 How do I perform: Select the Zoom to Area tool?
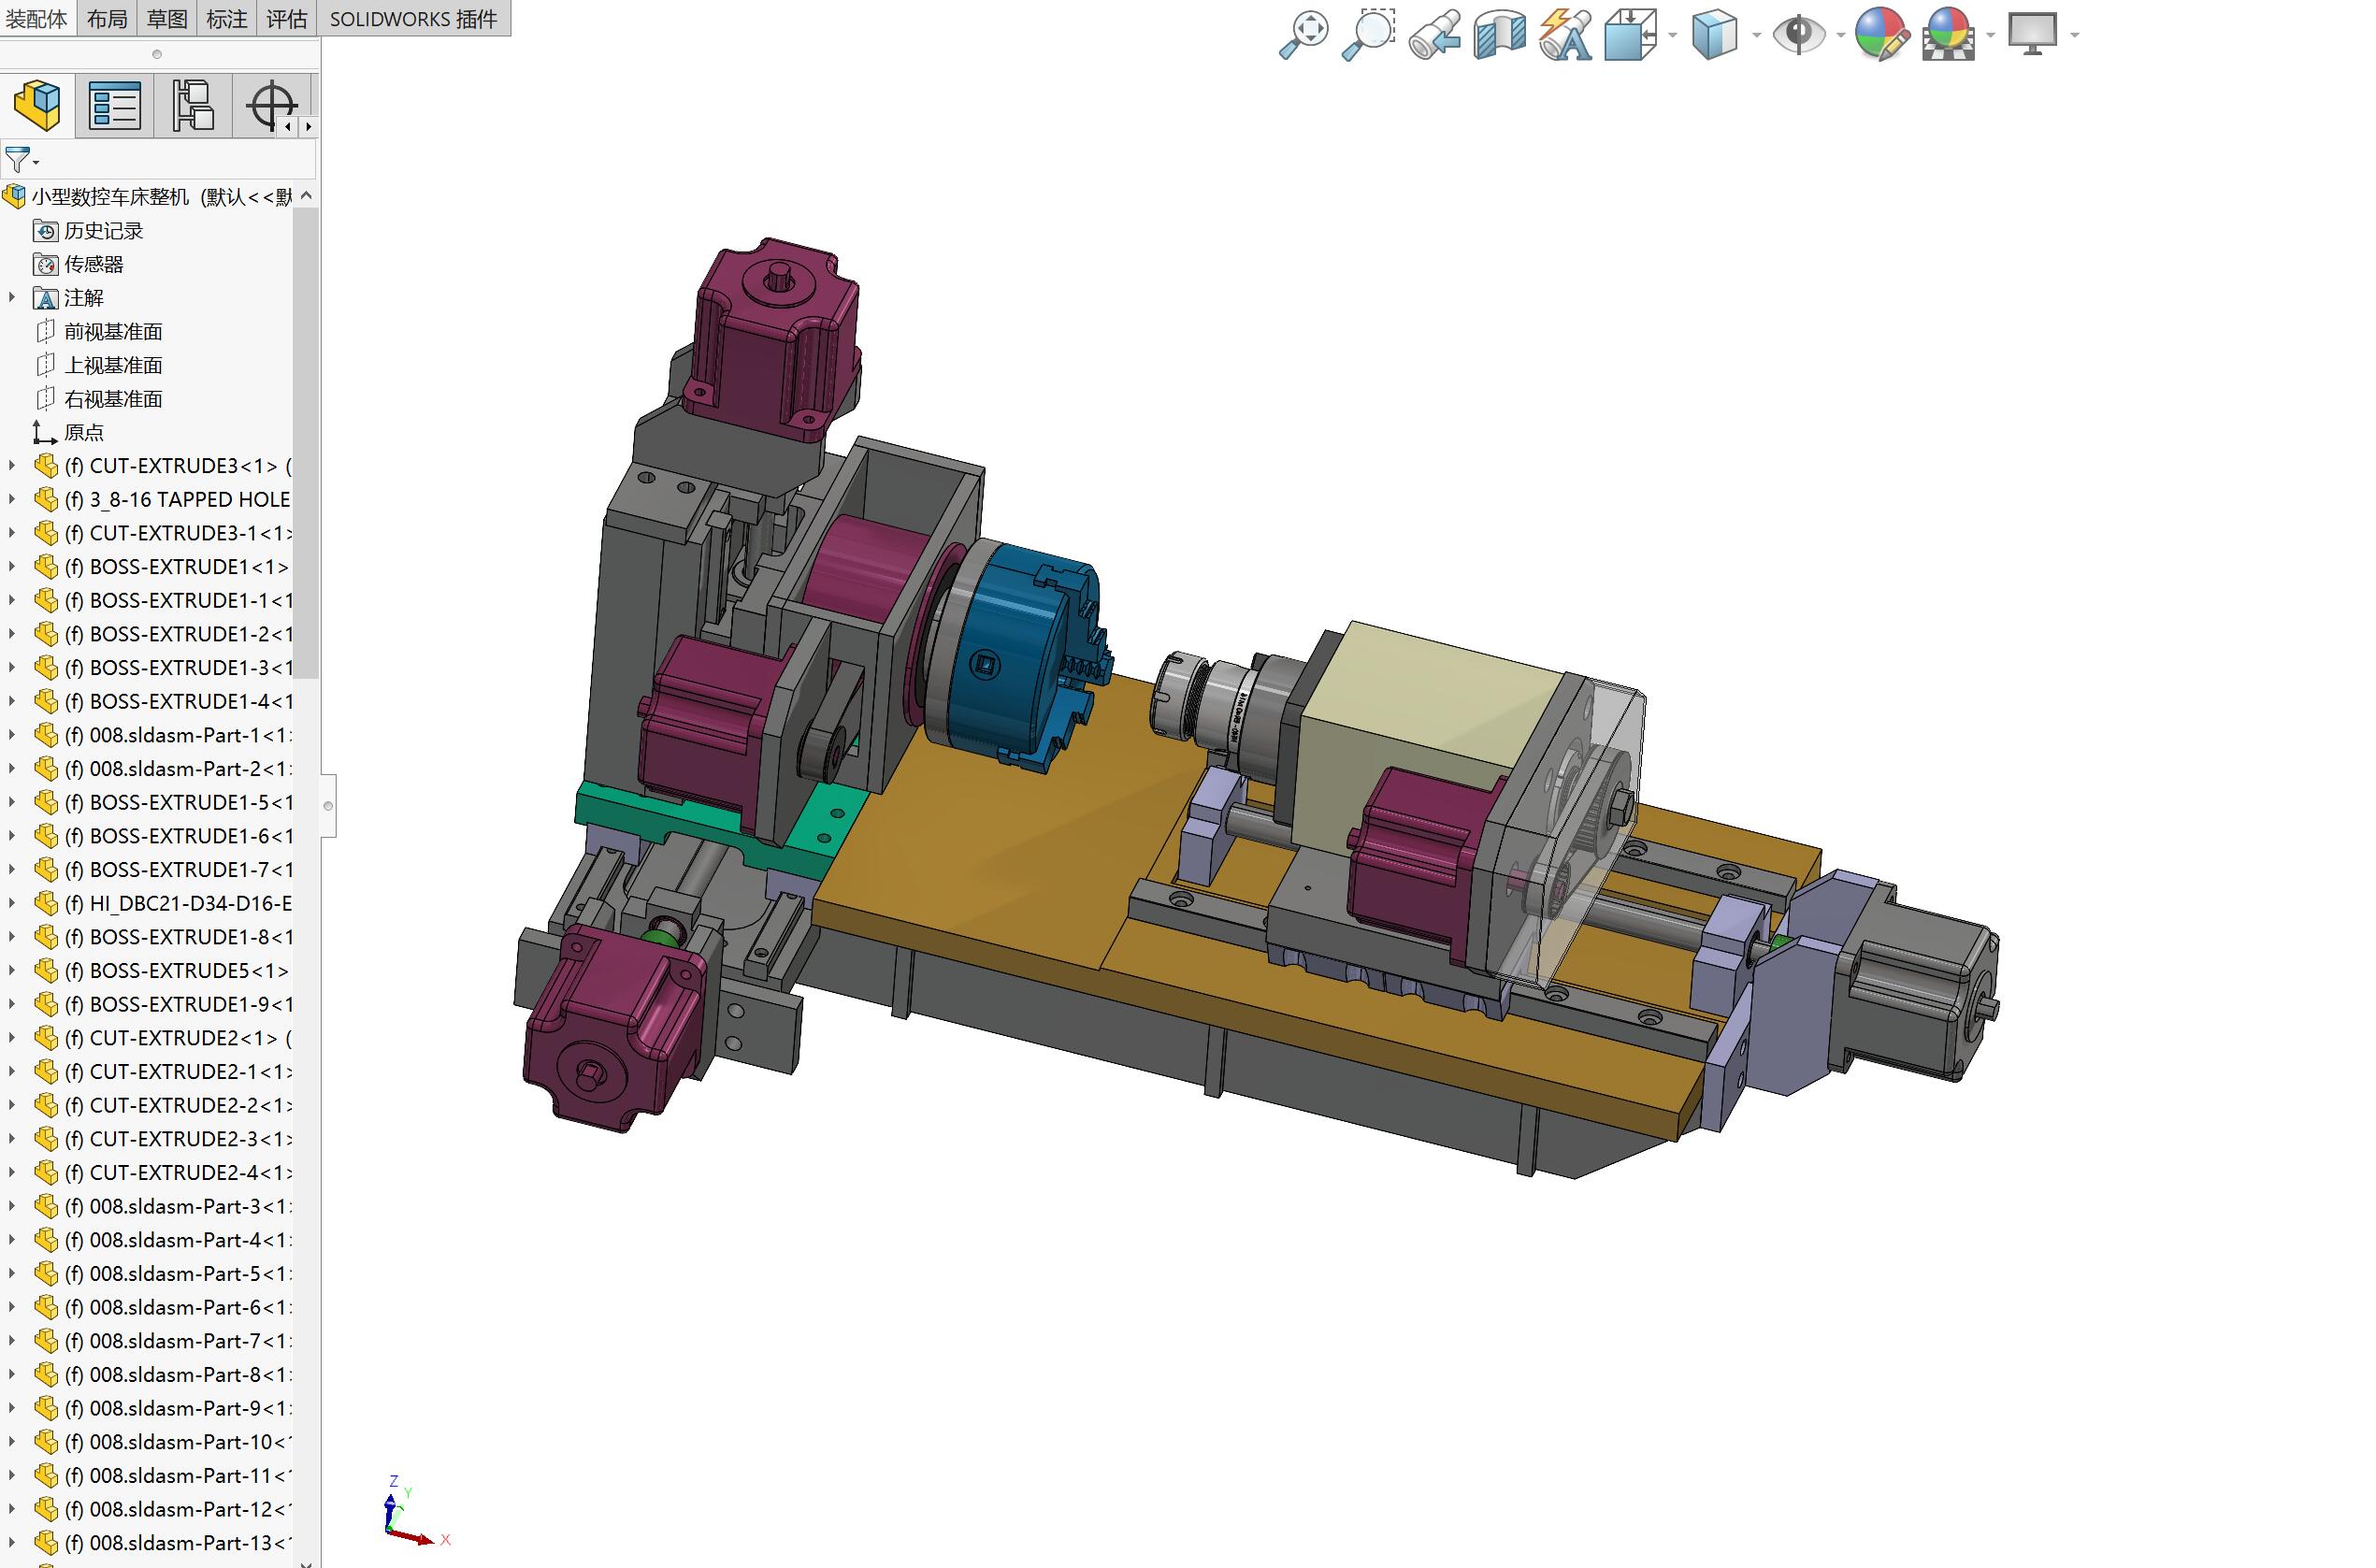click(x=1368, y=35)
